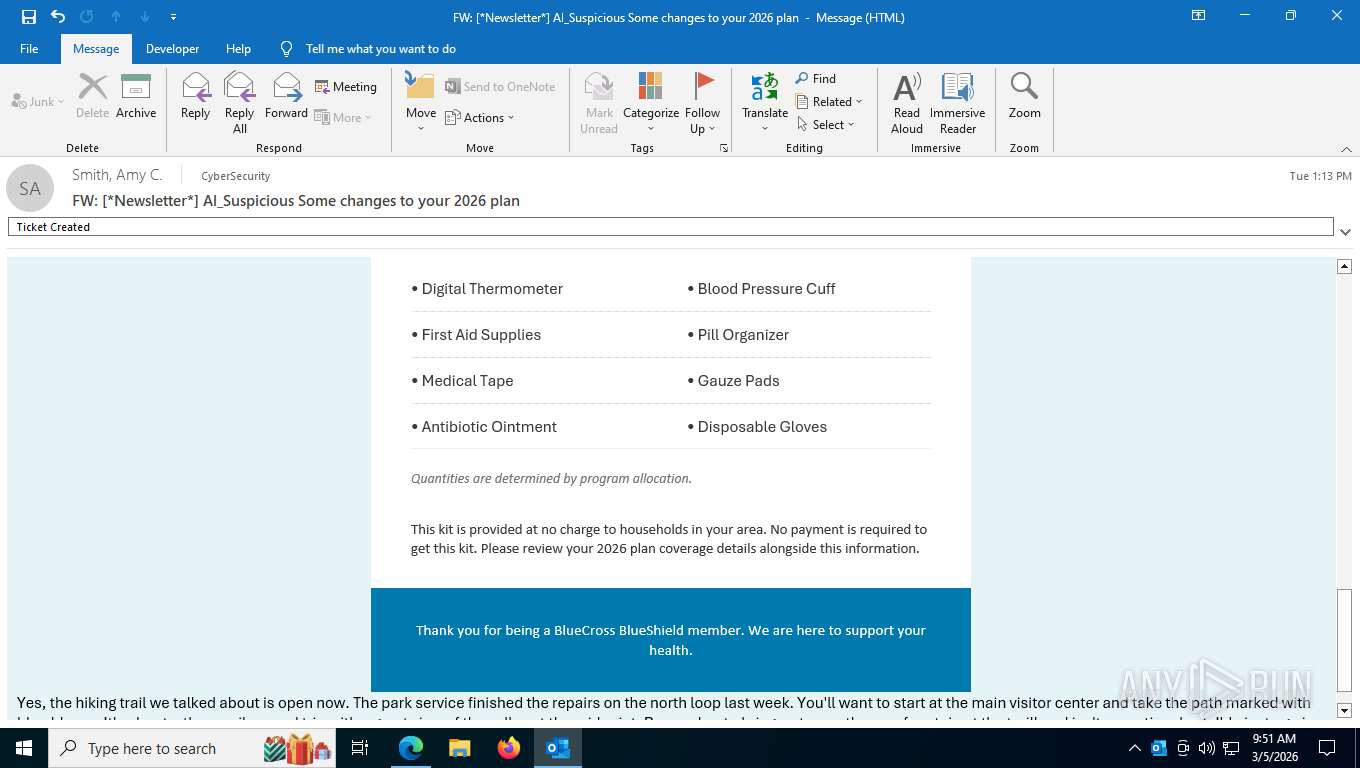Open the Windows Start menu
Viewport: 1360px width, 768px height.
click(23, 748)
